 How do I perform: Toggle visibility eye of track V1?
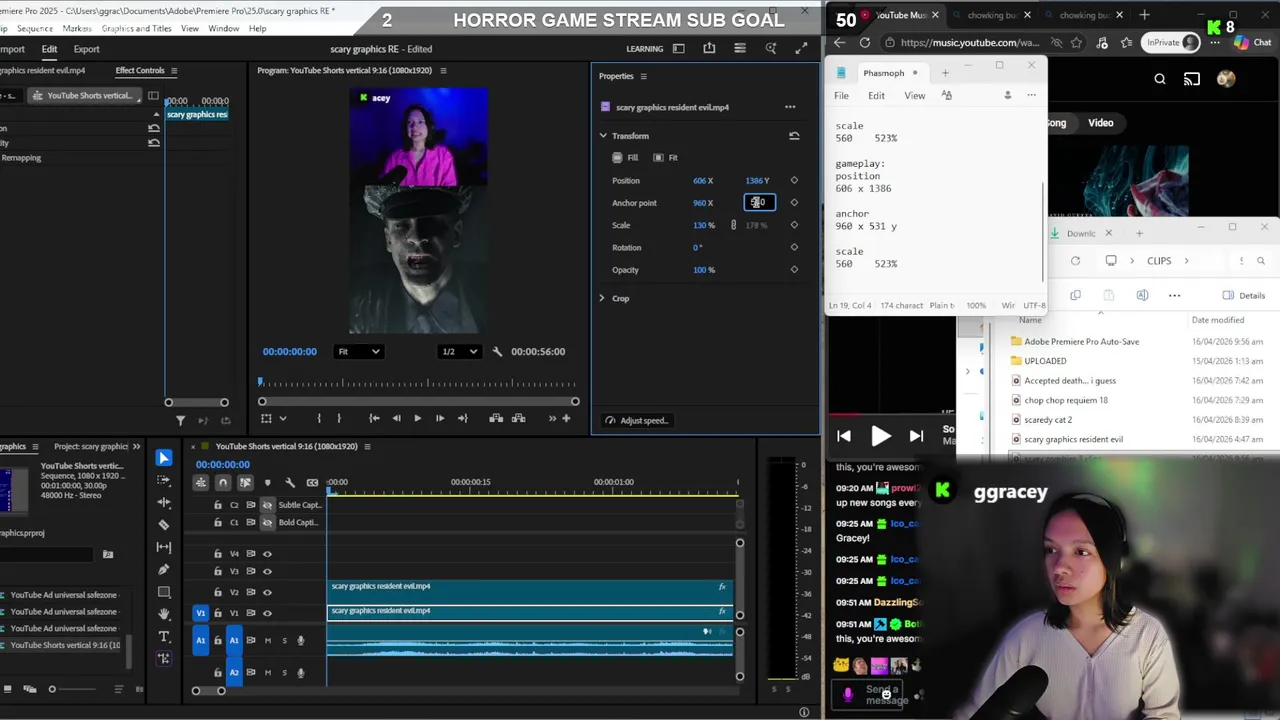(267, 613)
